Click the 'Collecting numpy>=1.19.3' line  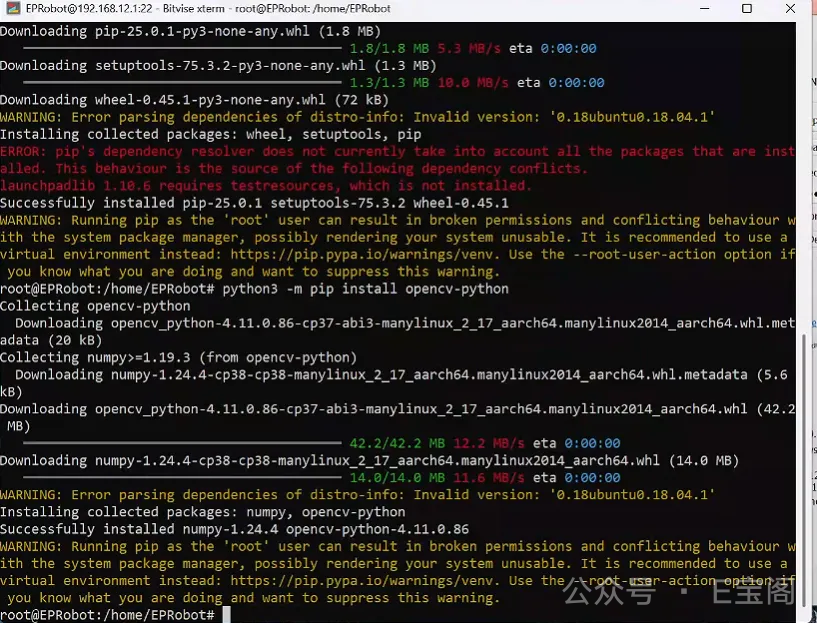pos(178,357)
